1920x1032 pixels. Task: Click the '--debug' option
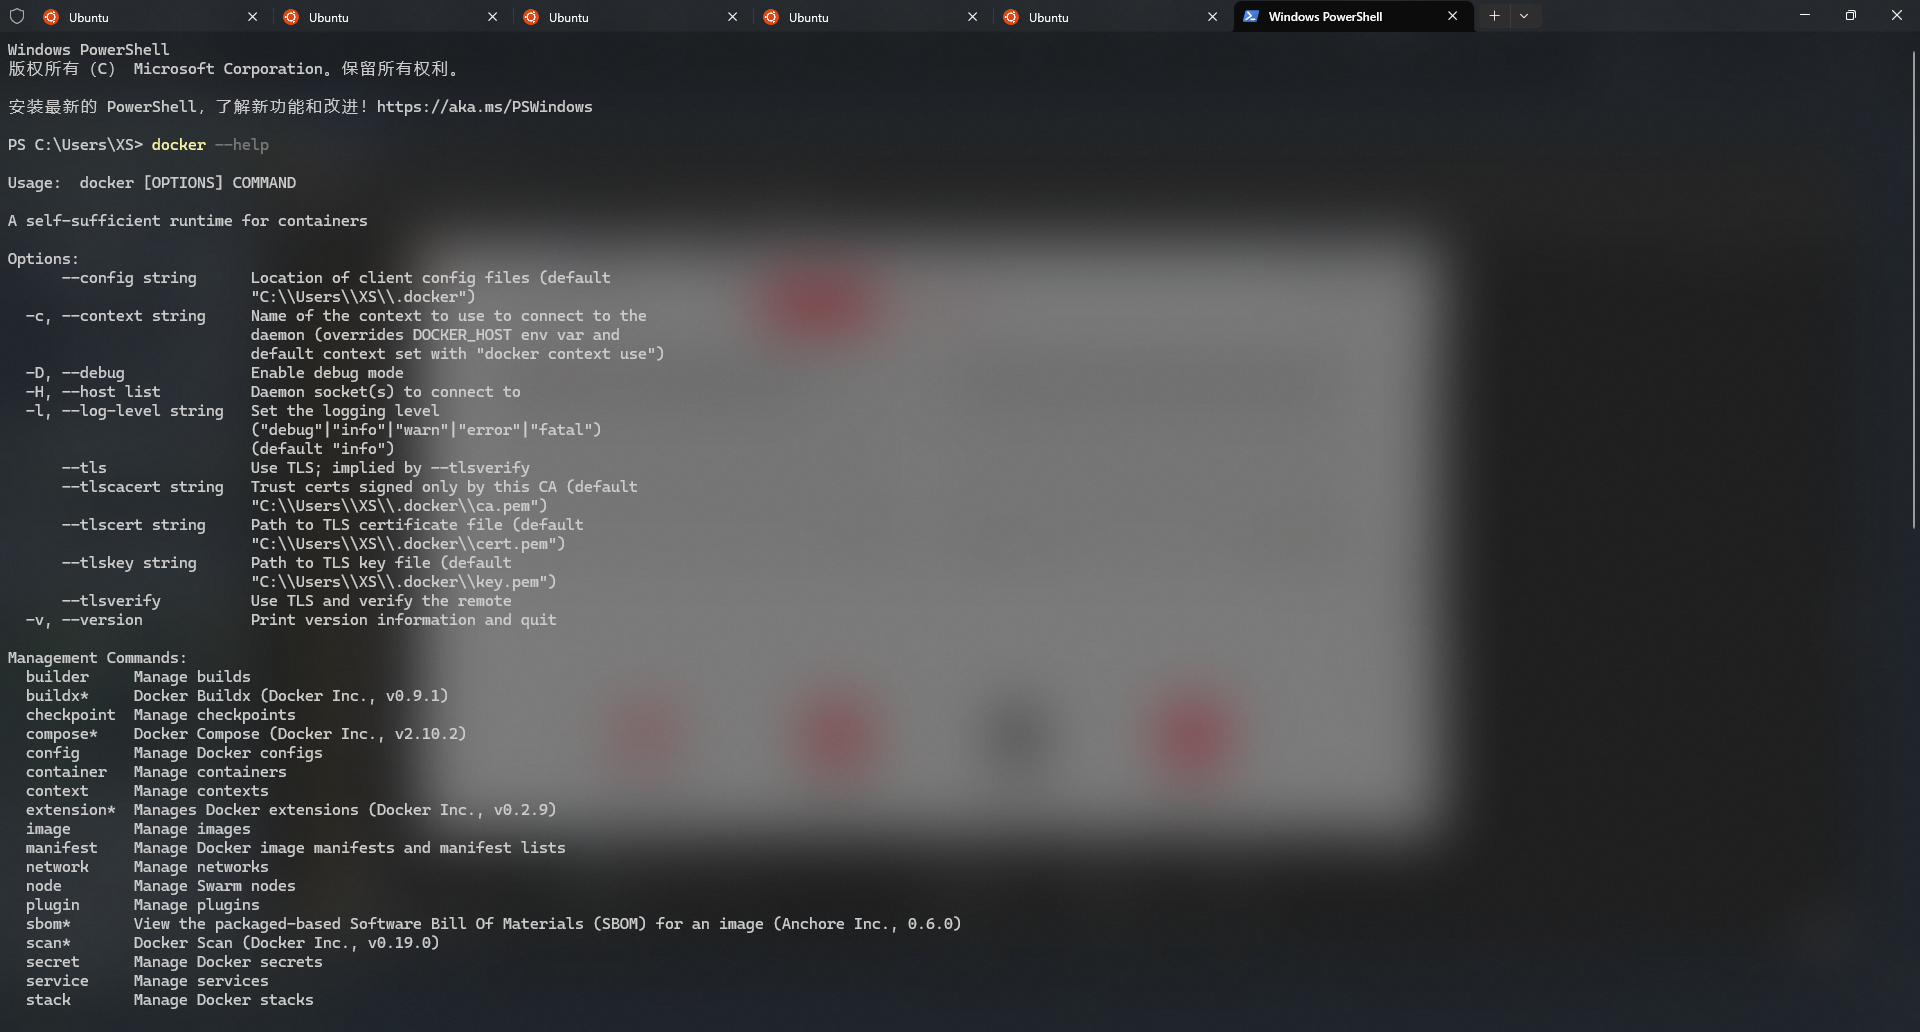tap(93, 372)
